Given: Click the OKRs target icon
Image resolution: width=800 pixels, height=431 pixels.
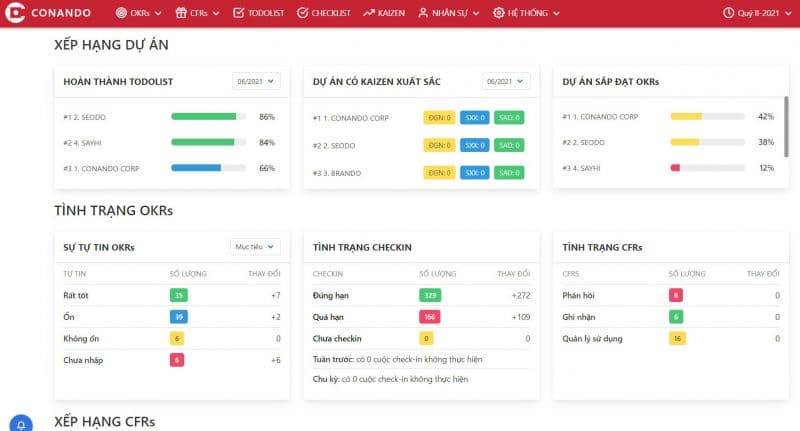Looking at the screenshot, I should 121,13.
